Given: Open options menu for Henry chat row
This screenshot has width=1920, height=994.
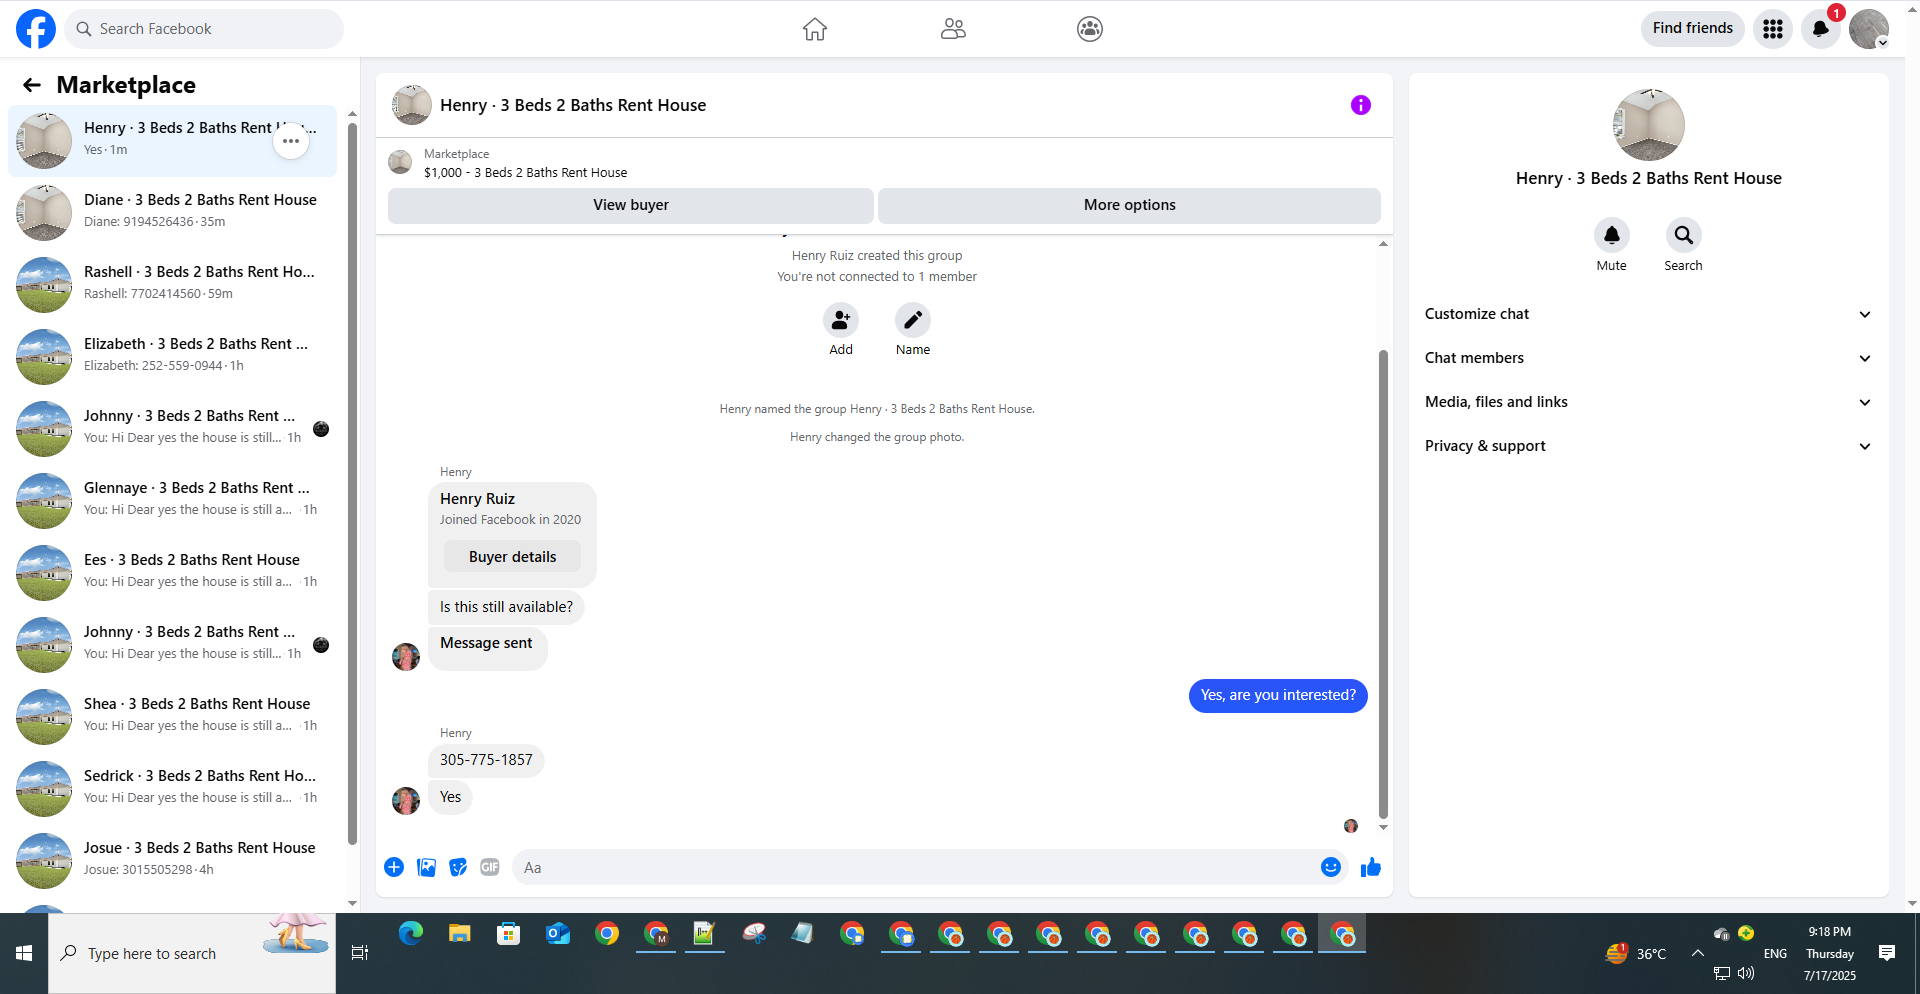Looking at the screenshot, I should click(291, 141).
